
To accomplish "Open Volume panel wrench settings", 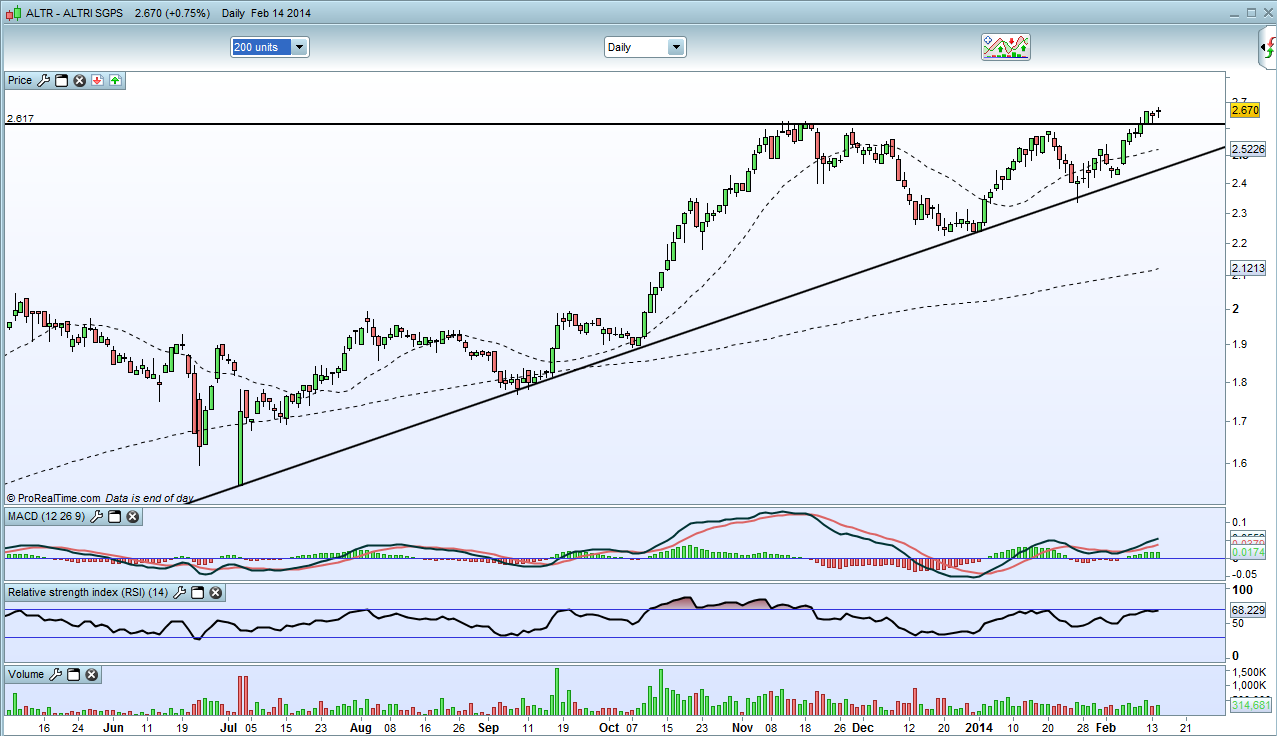I will point(56,675).
